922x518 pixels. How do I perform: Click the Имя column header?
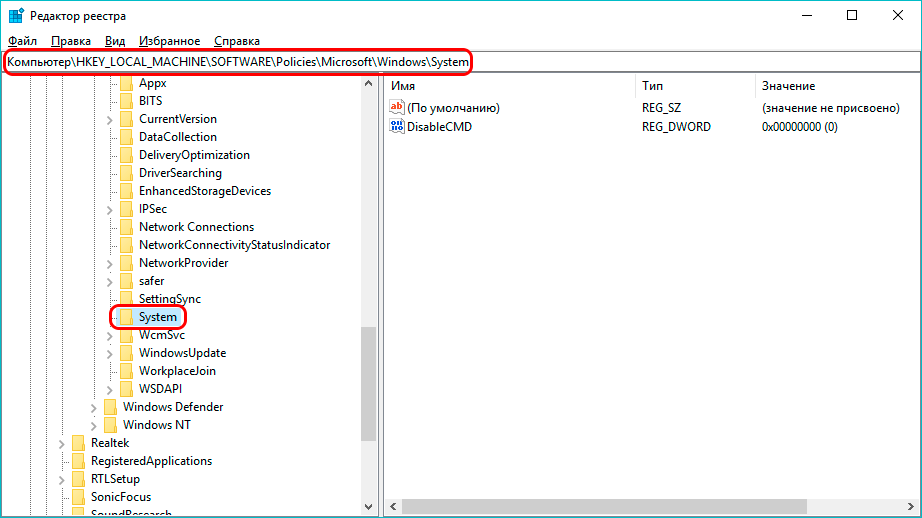[510, 86]
